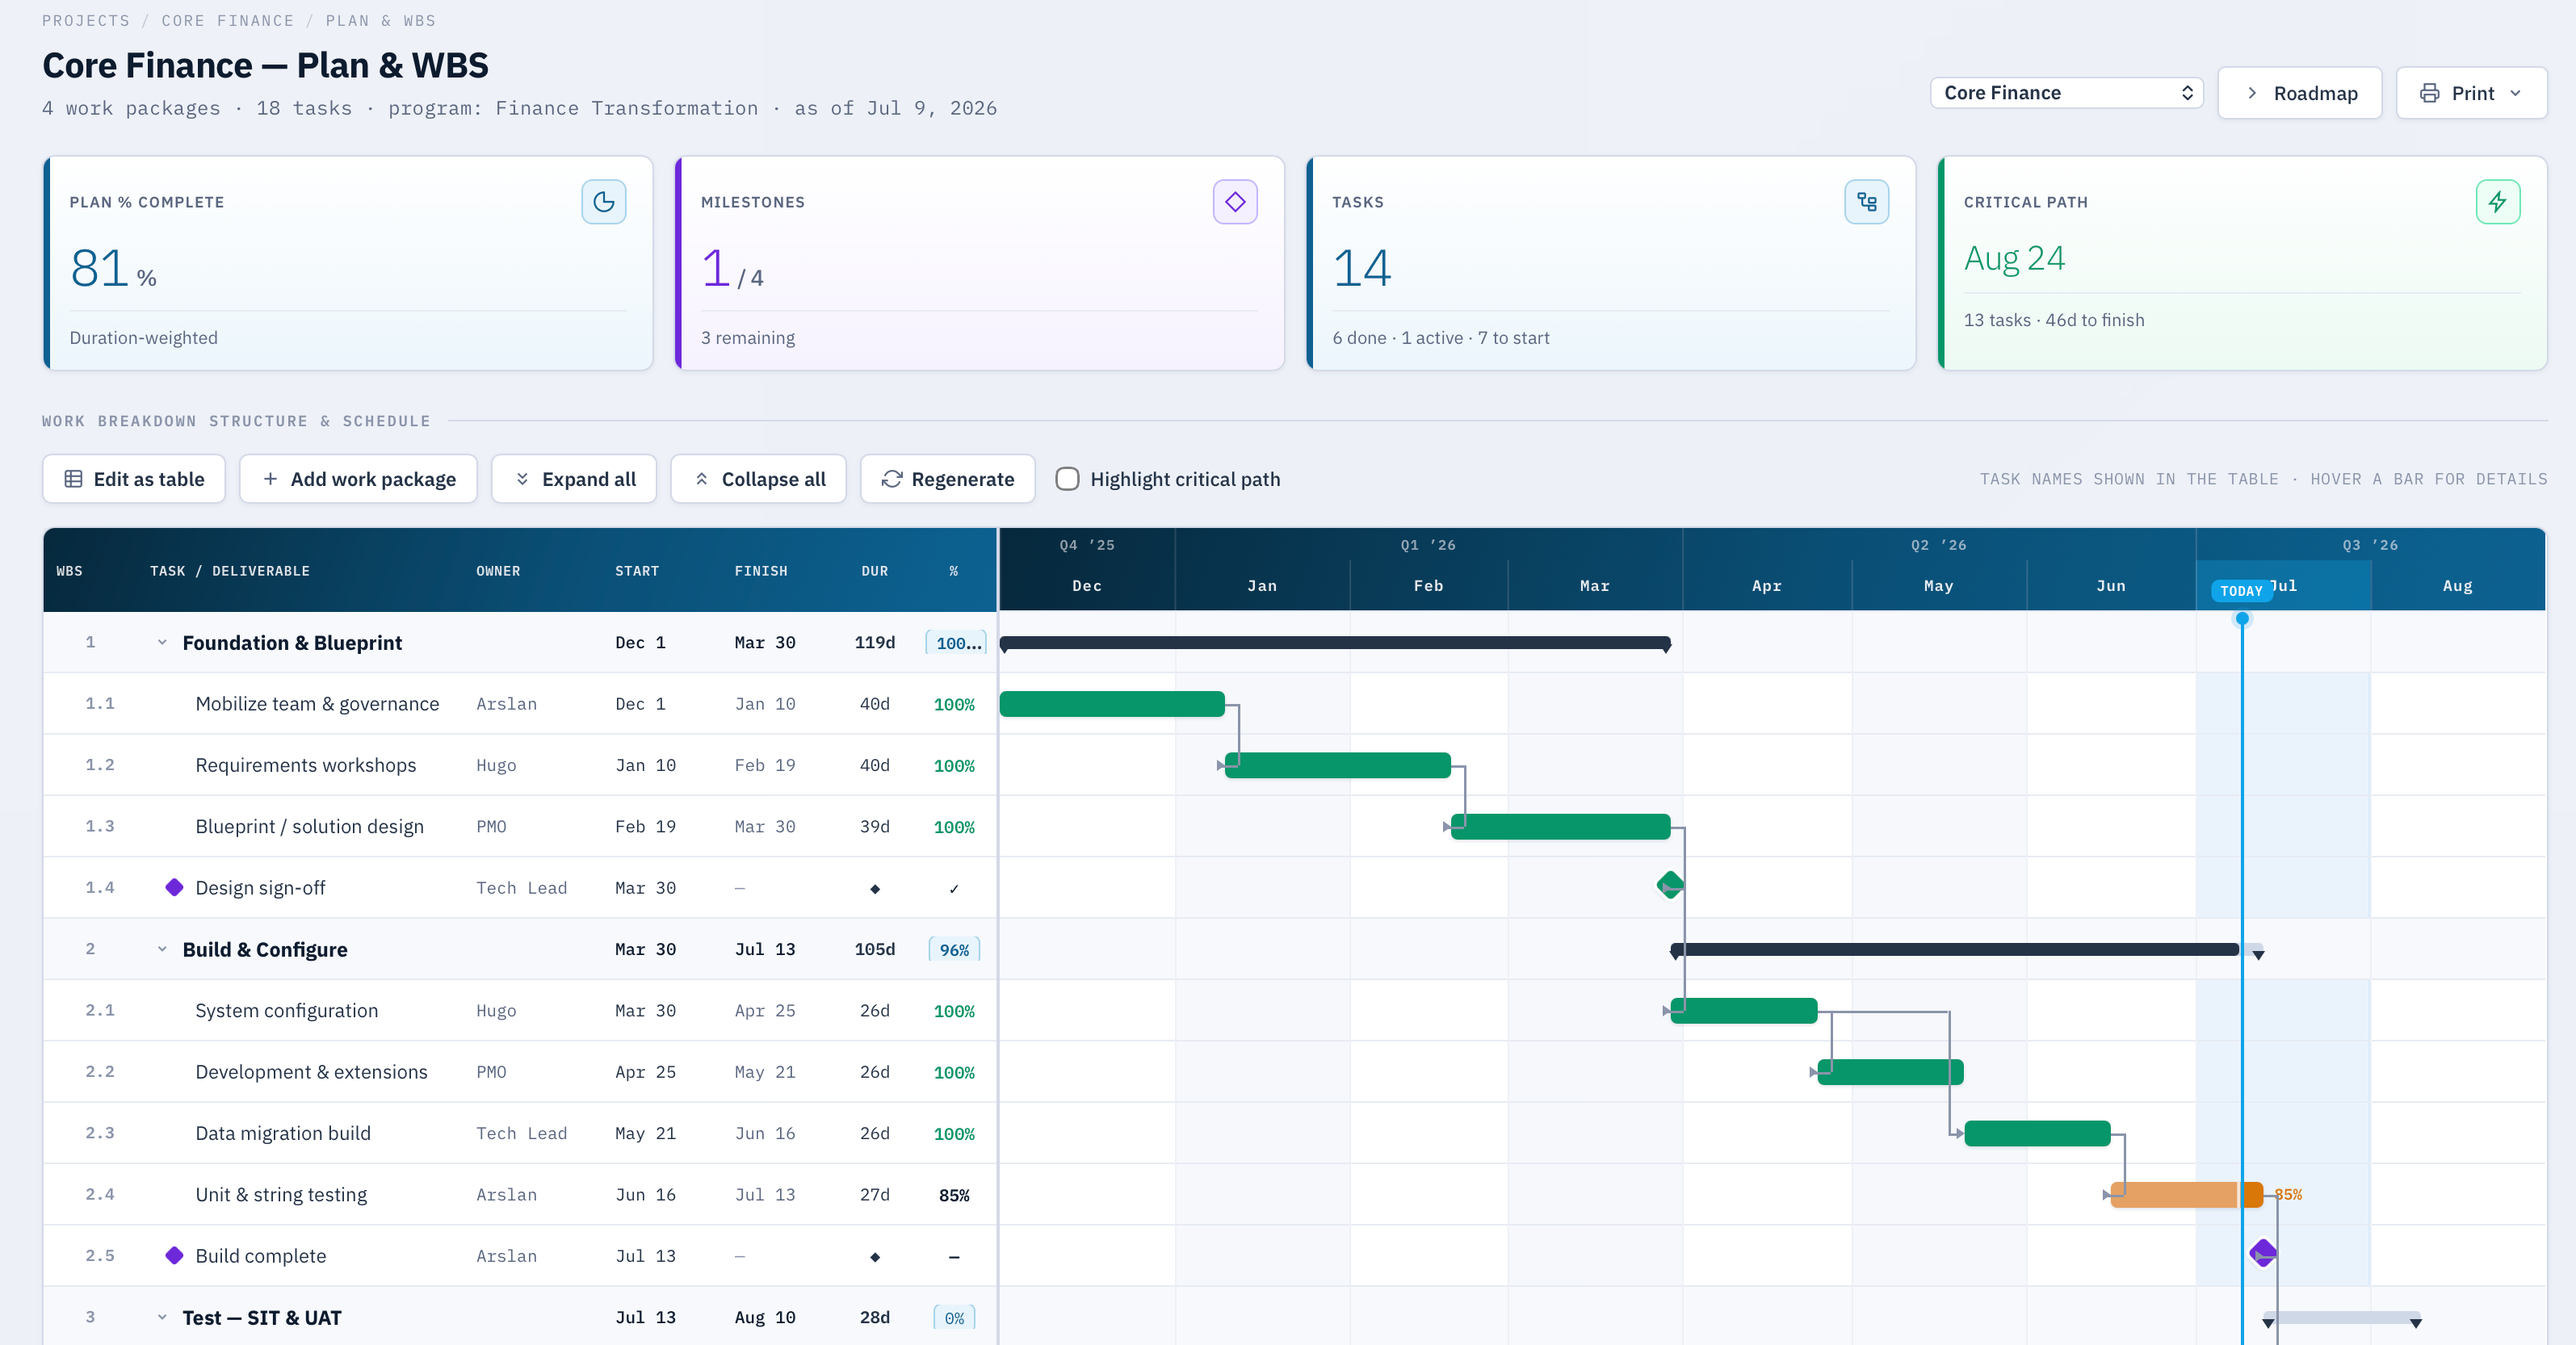The width and height of the screenshot is (2576, 1345).
Task: Select the Development & extensions task name
Action: pyautogui.click(x=311, y=1071)
